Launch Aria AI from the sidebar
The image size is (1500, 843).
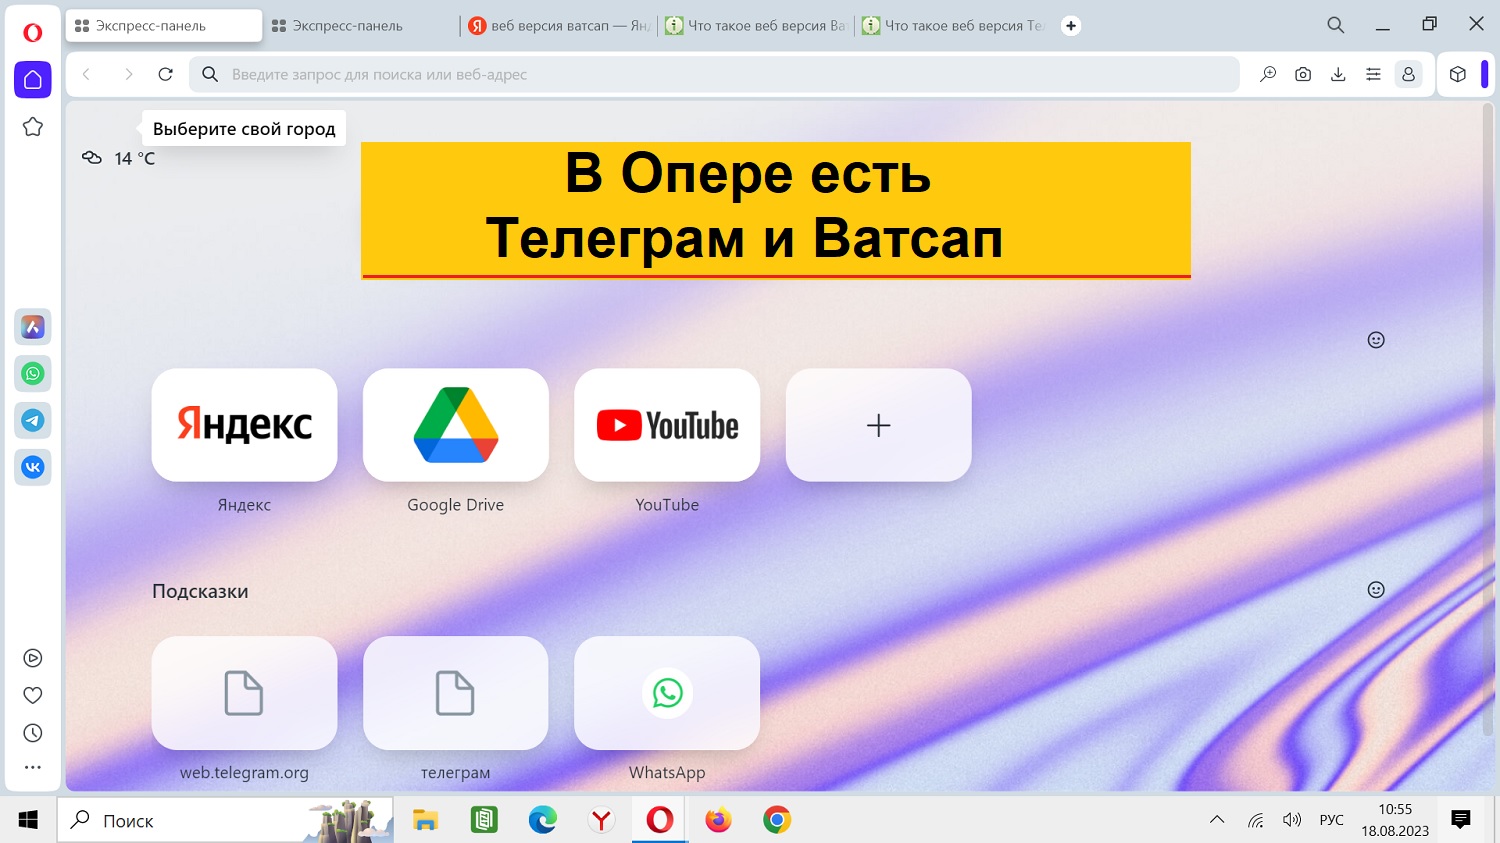(33, 327)
